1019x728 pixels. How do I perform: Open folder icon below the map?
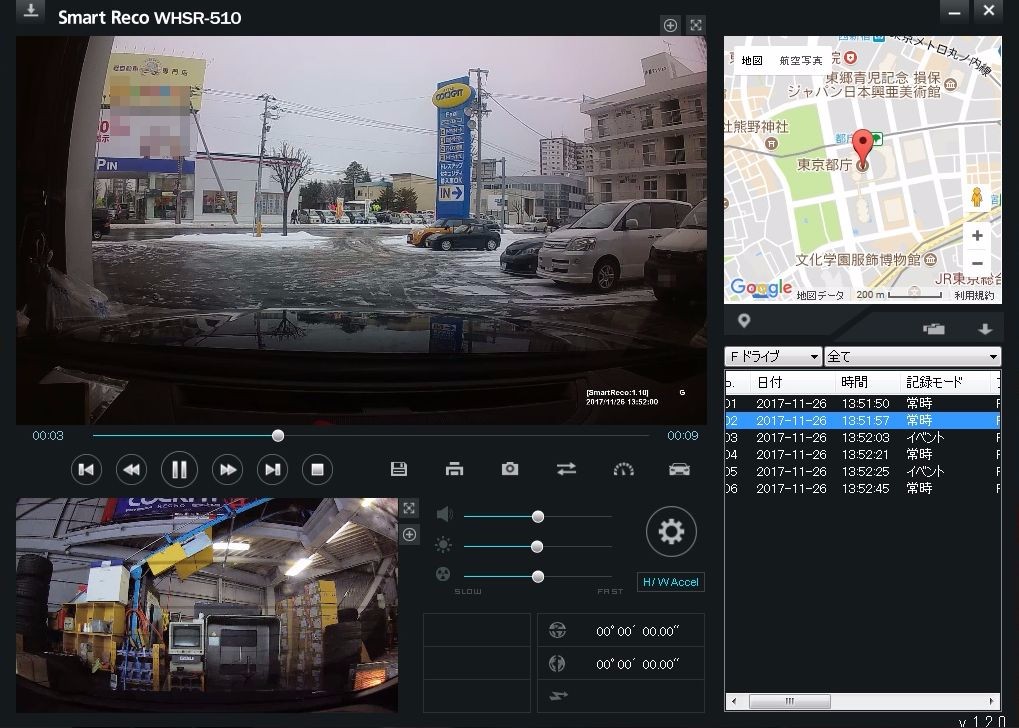click(933, 328)
